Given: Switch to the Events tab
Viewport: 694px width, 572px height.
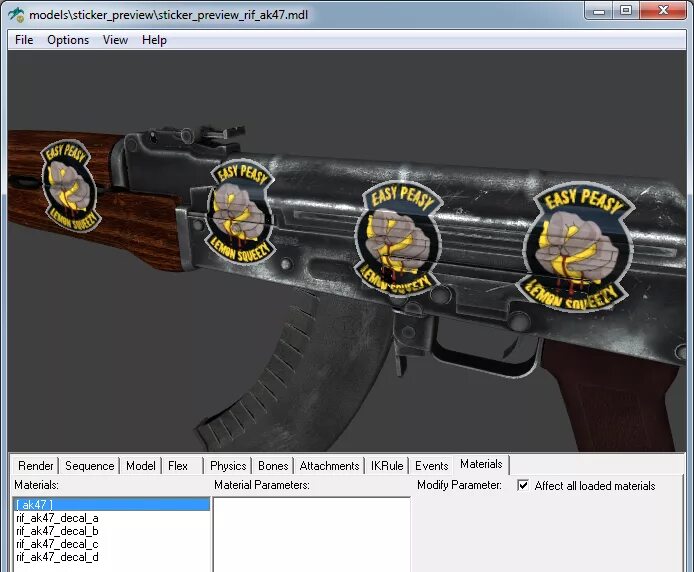Looking at the screenshot, I should click(432, 466).
